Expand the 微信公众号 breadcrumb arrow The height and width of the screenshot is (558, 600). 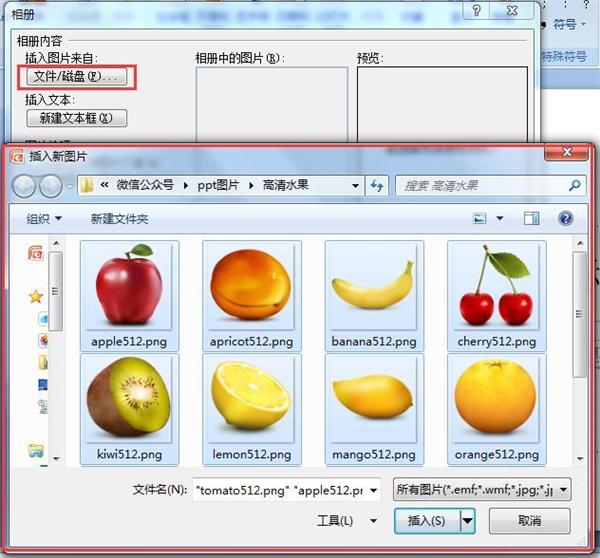[x=186, y=186]
